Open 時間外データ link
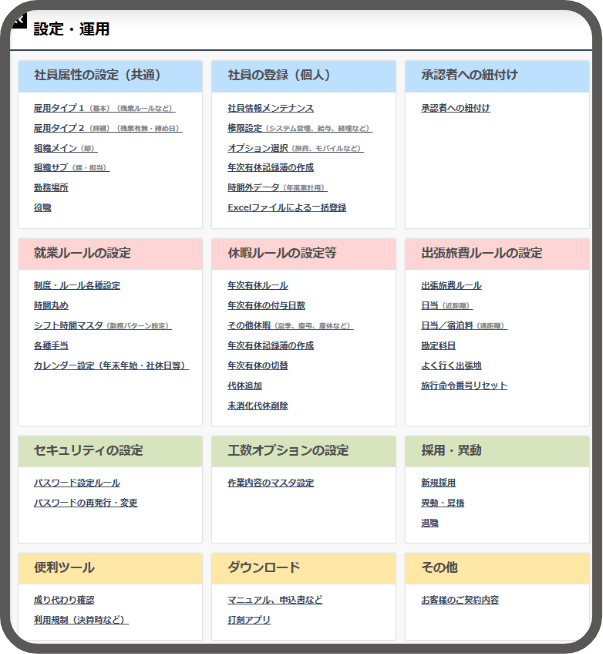The image size is (603, 654). 277,187
